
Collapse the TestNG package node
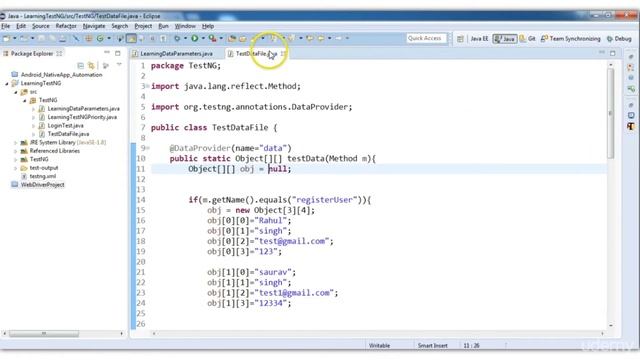coord(24,100)
